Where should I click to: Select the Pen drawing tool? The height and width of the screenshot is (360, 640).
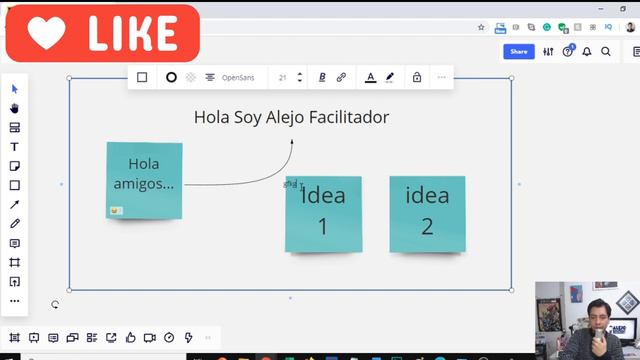click(15, 224)
